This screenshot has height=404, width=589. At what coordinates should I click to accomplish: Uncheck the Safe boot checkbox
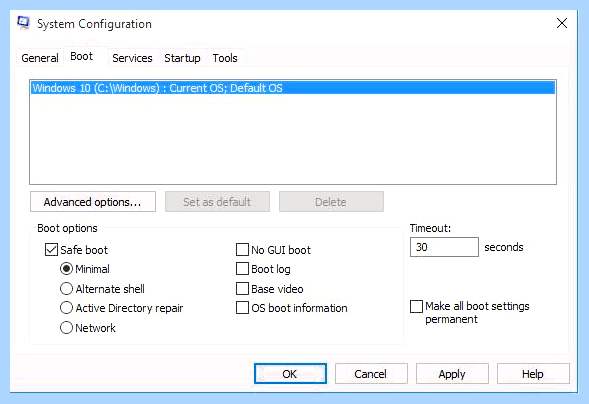(51, 250)
